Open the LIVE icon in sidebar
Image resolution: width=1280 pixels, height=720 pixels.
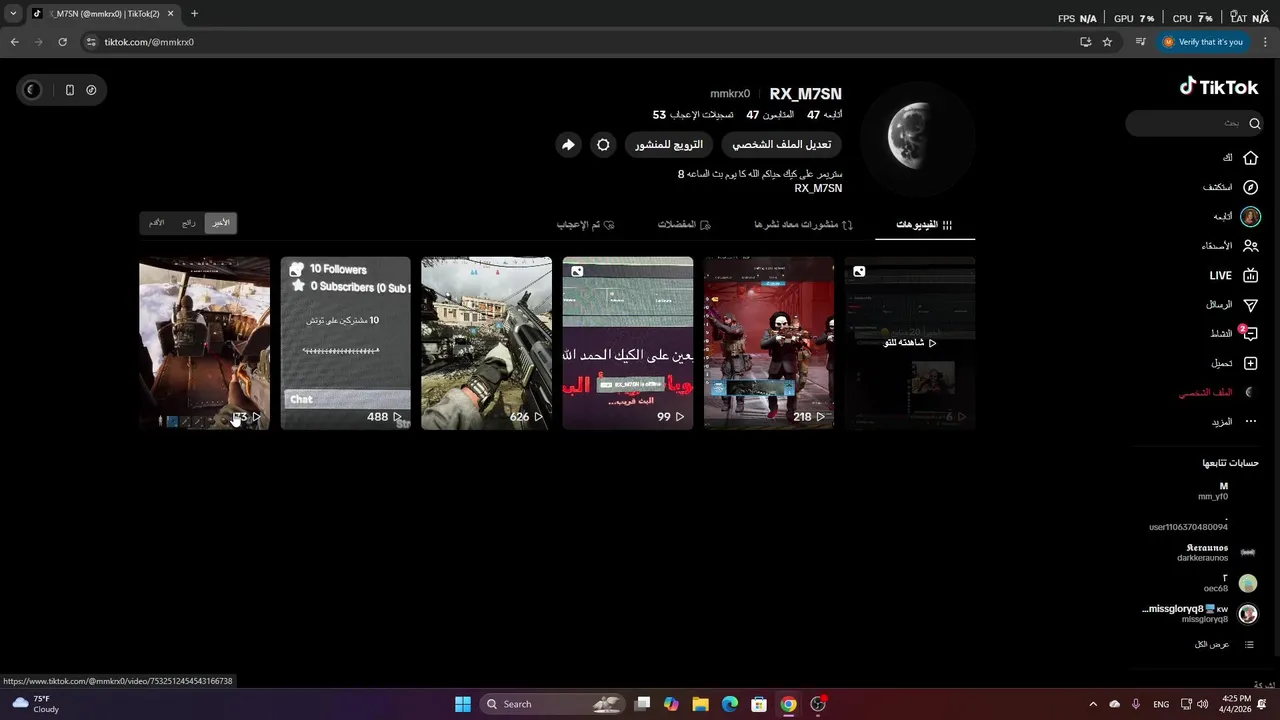click(1250, 275)
